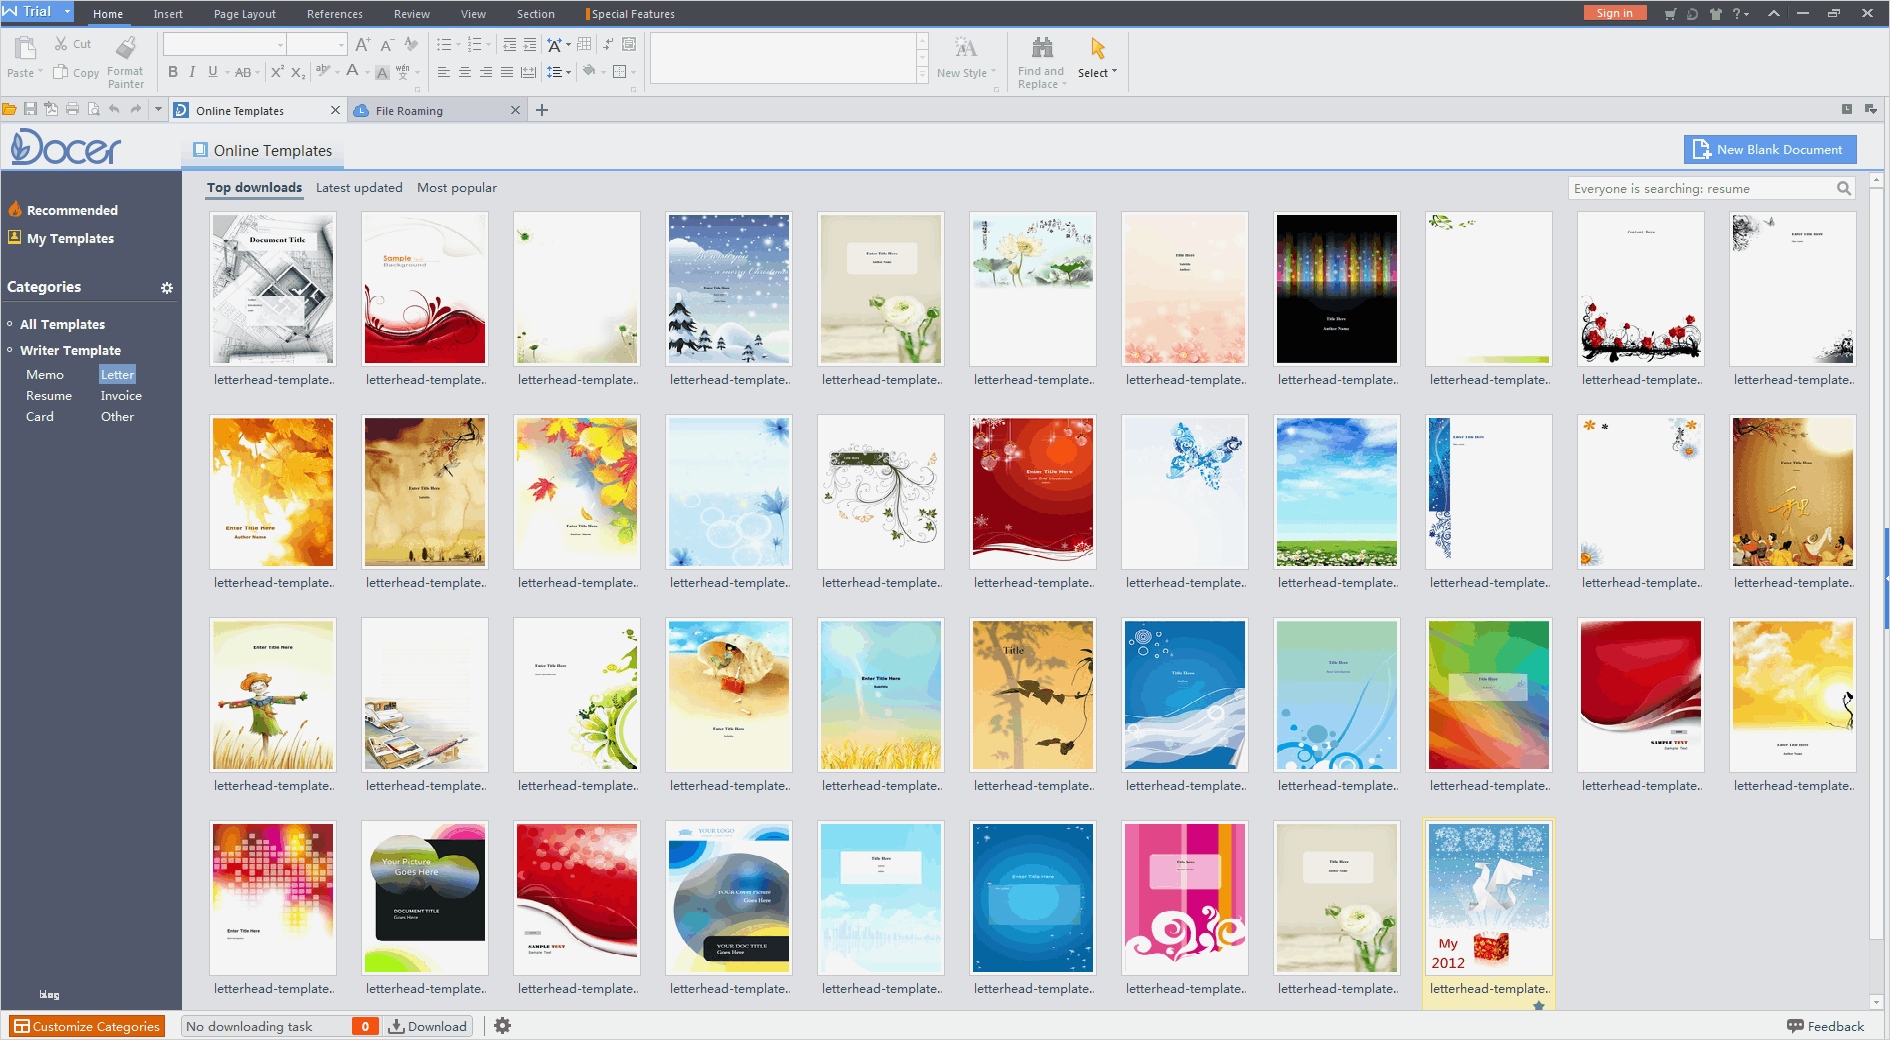The height and width of the screenshot is (1040, 1890).
Task: Click the Format Painter brush icon
Action: 125,48
